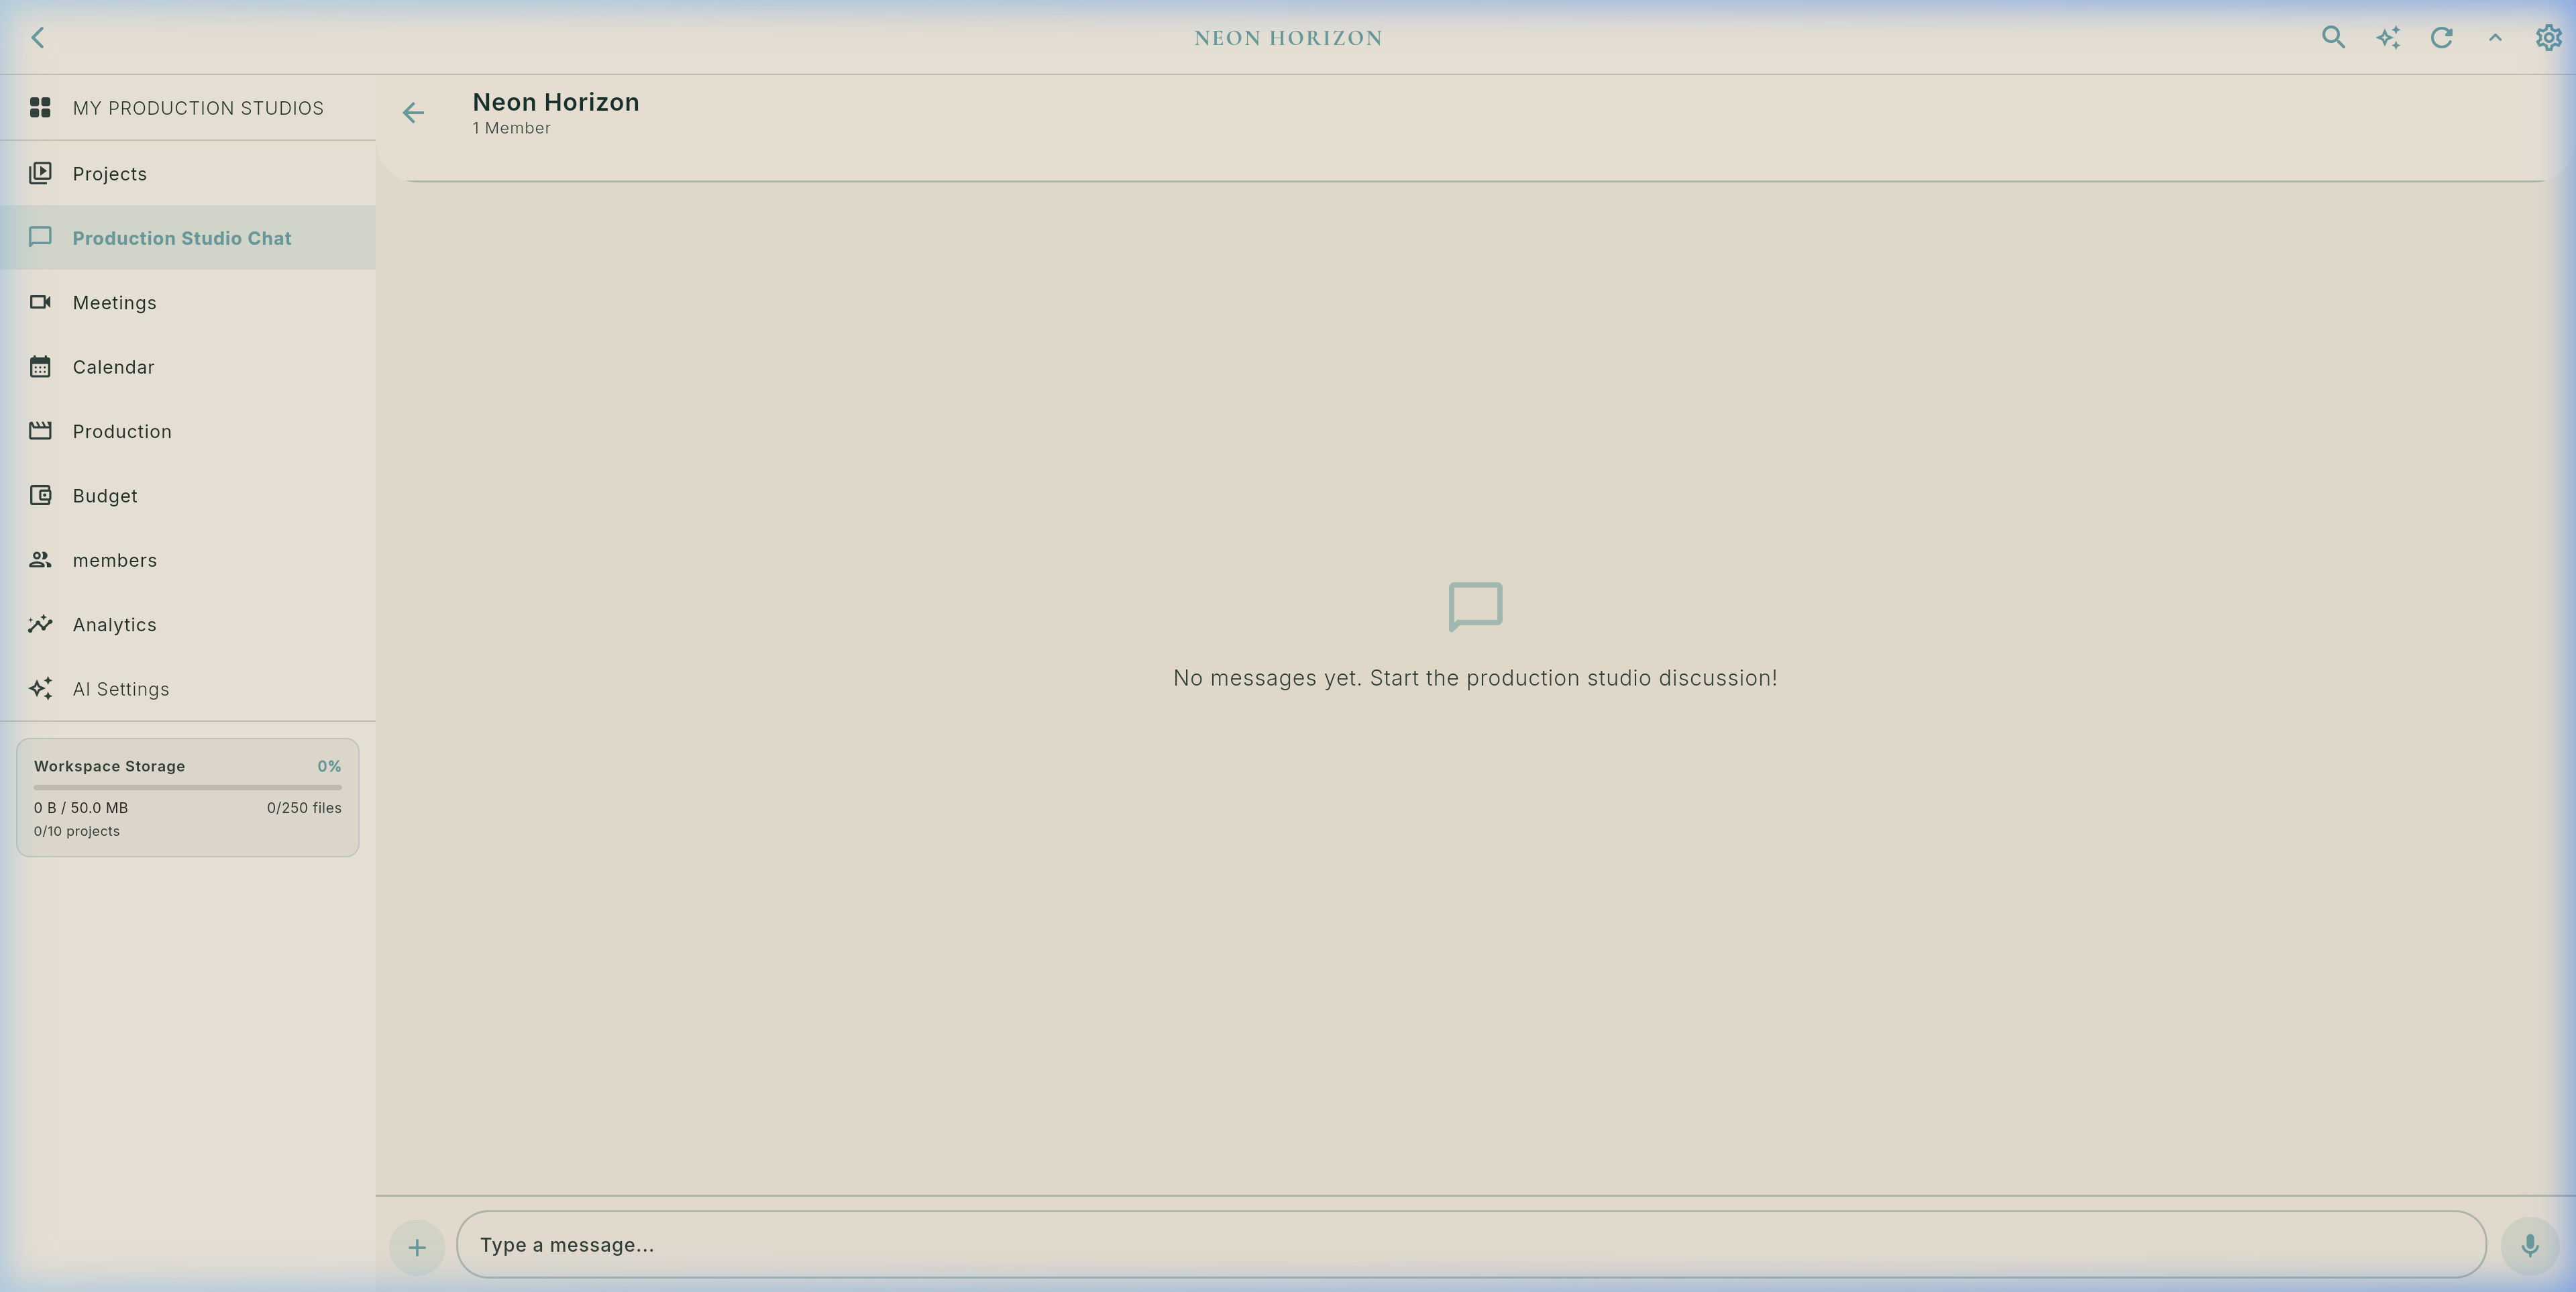This screenshot has height=1292, width=2576.
Task: Click the Analytics chart icon
Action: click(x=40, y=624)
